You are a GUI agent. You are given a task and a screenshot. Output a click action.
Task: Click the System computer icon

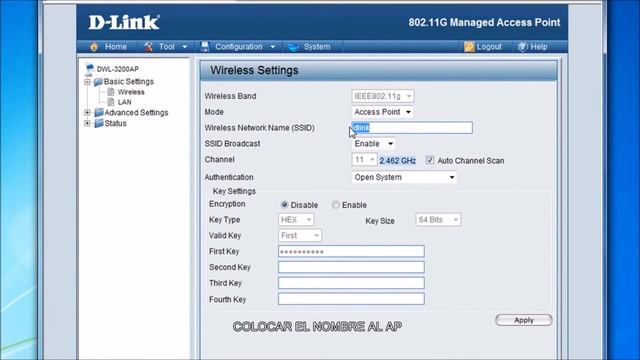293,47
